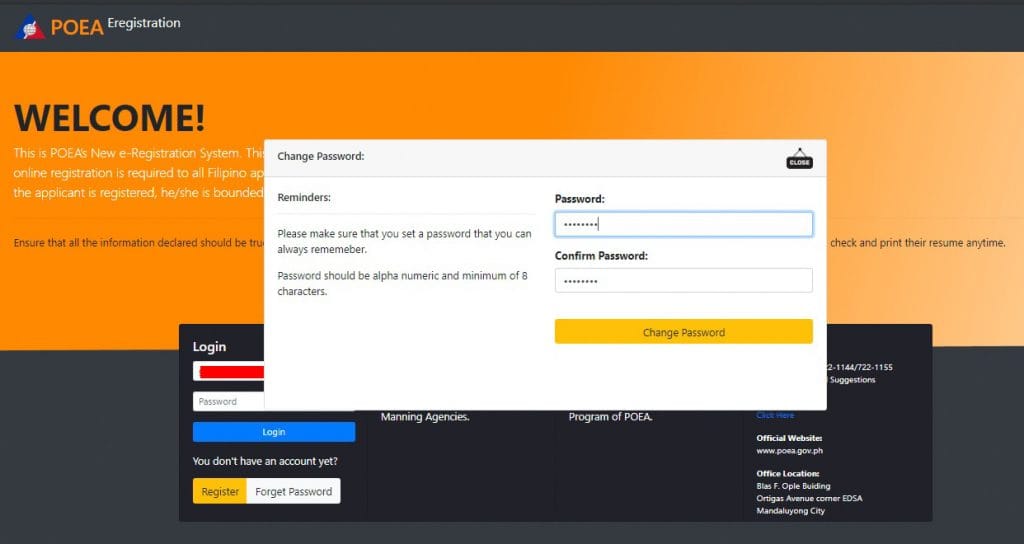Viewport: 1024px width, 544px height.
Task: Click the Change Password: dialog title
Action: (x=321, y=156)
